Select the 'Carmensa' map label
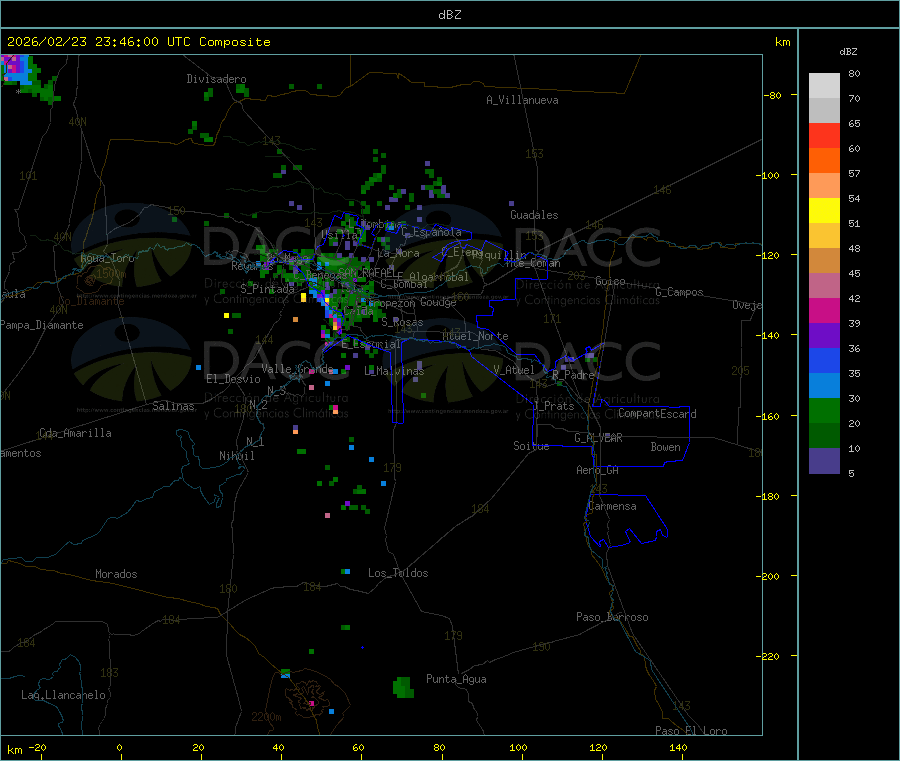The image size is (900, 761). [x=612, y=506]
